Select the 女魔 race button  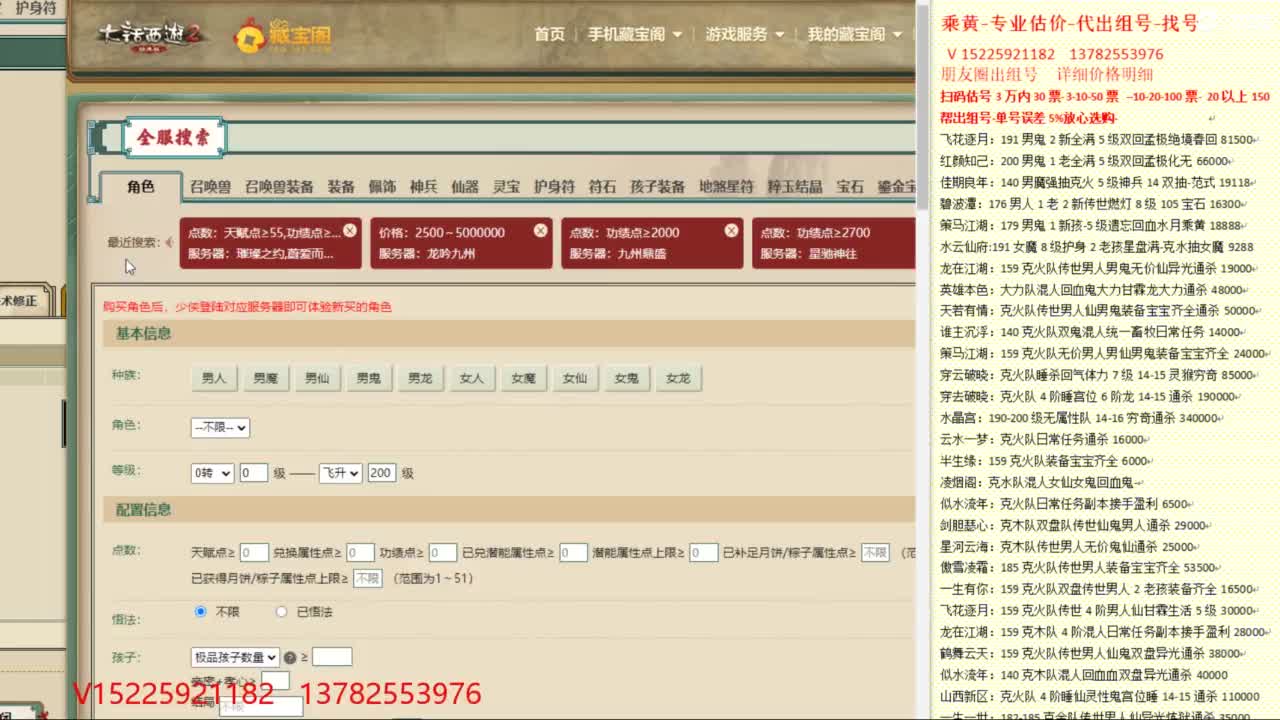pos(523,378)
